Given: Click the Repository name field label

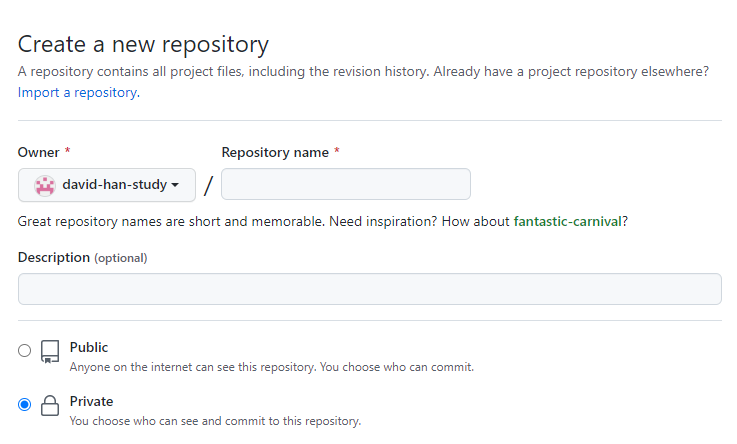Looking at the screenshot, I should [x=275, y=152].
